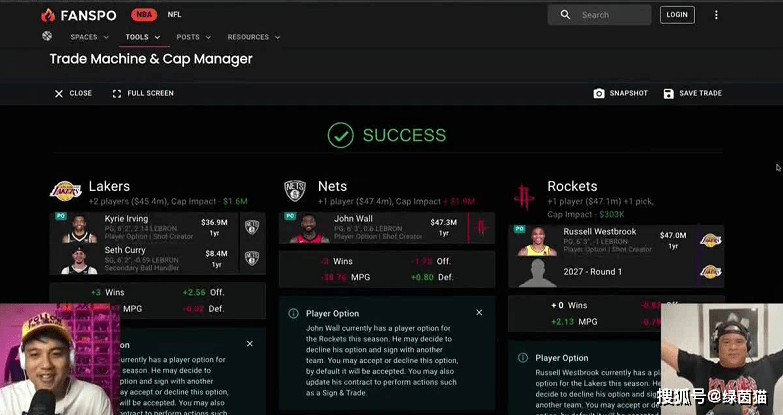
Task: Click the info icon in Nets Player Option
Action: (294, 314)
